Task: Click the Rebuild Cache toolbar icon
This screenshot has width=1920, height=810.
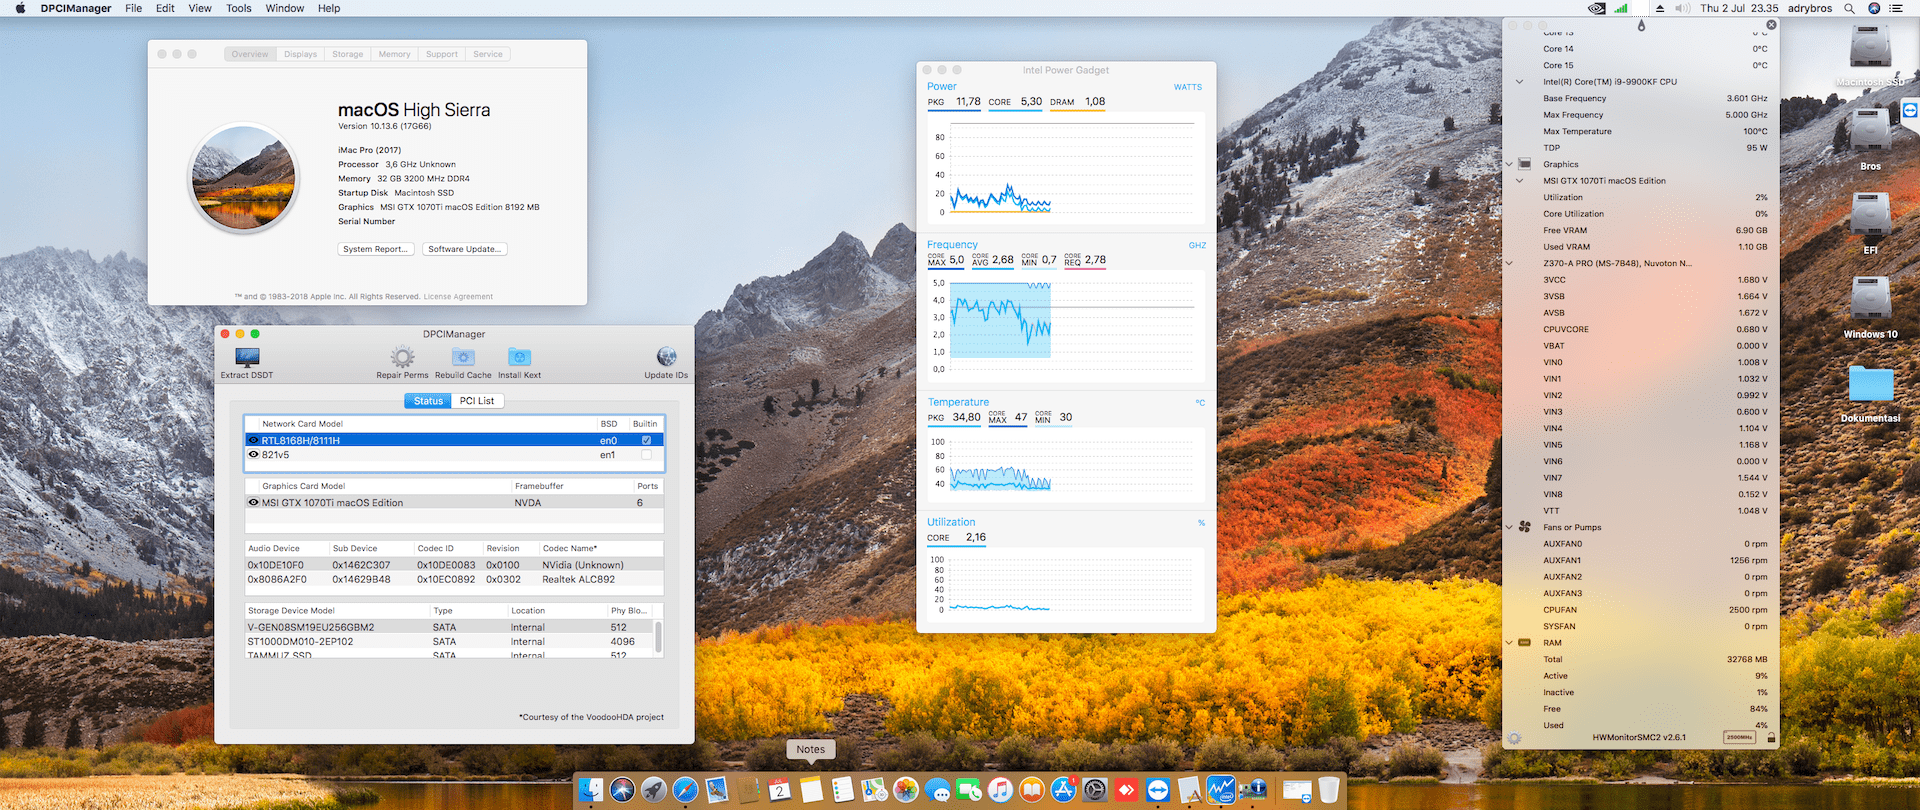Action: click(463, 357)
